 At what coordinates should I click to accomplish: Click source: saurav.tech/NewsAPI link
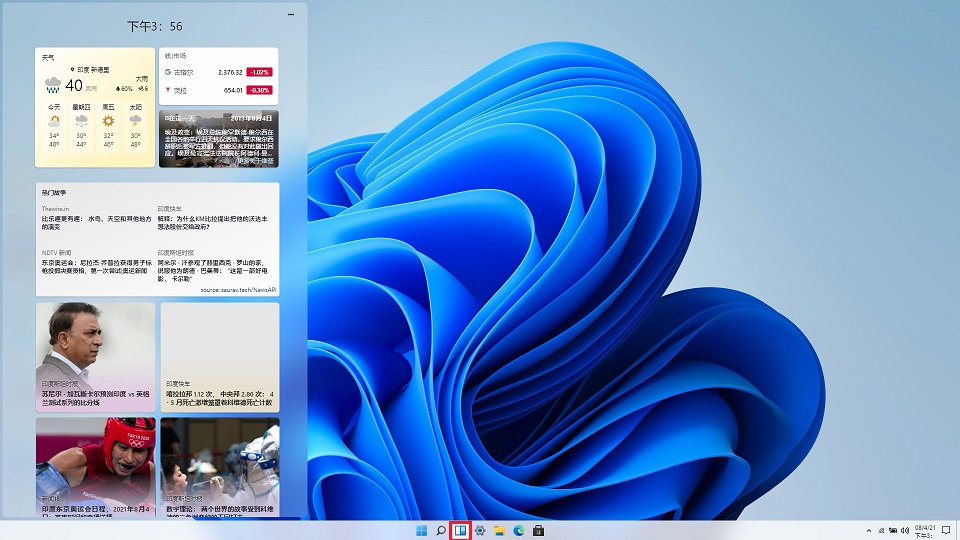click(238, 290)
